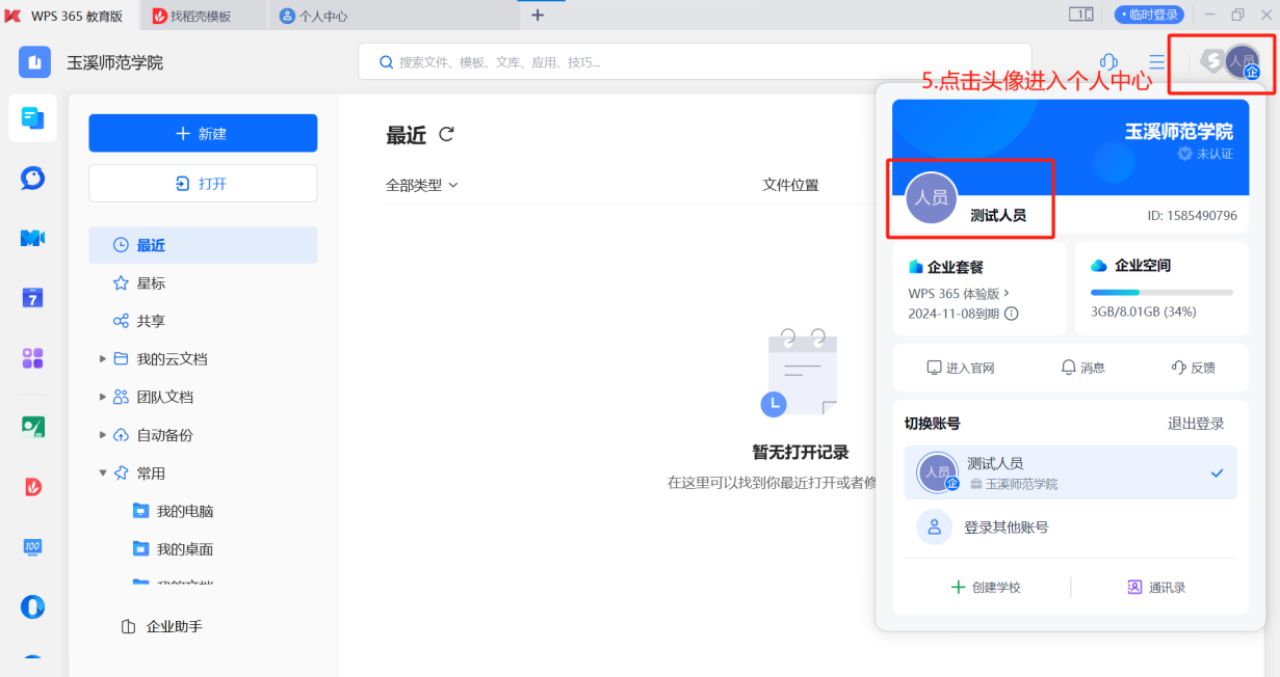Expand the 团队文档 tree node
Image resolution: width=1280 pixels, height=677 pixels.
point(102,397)
